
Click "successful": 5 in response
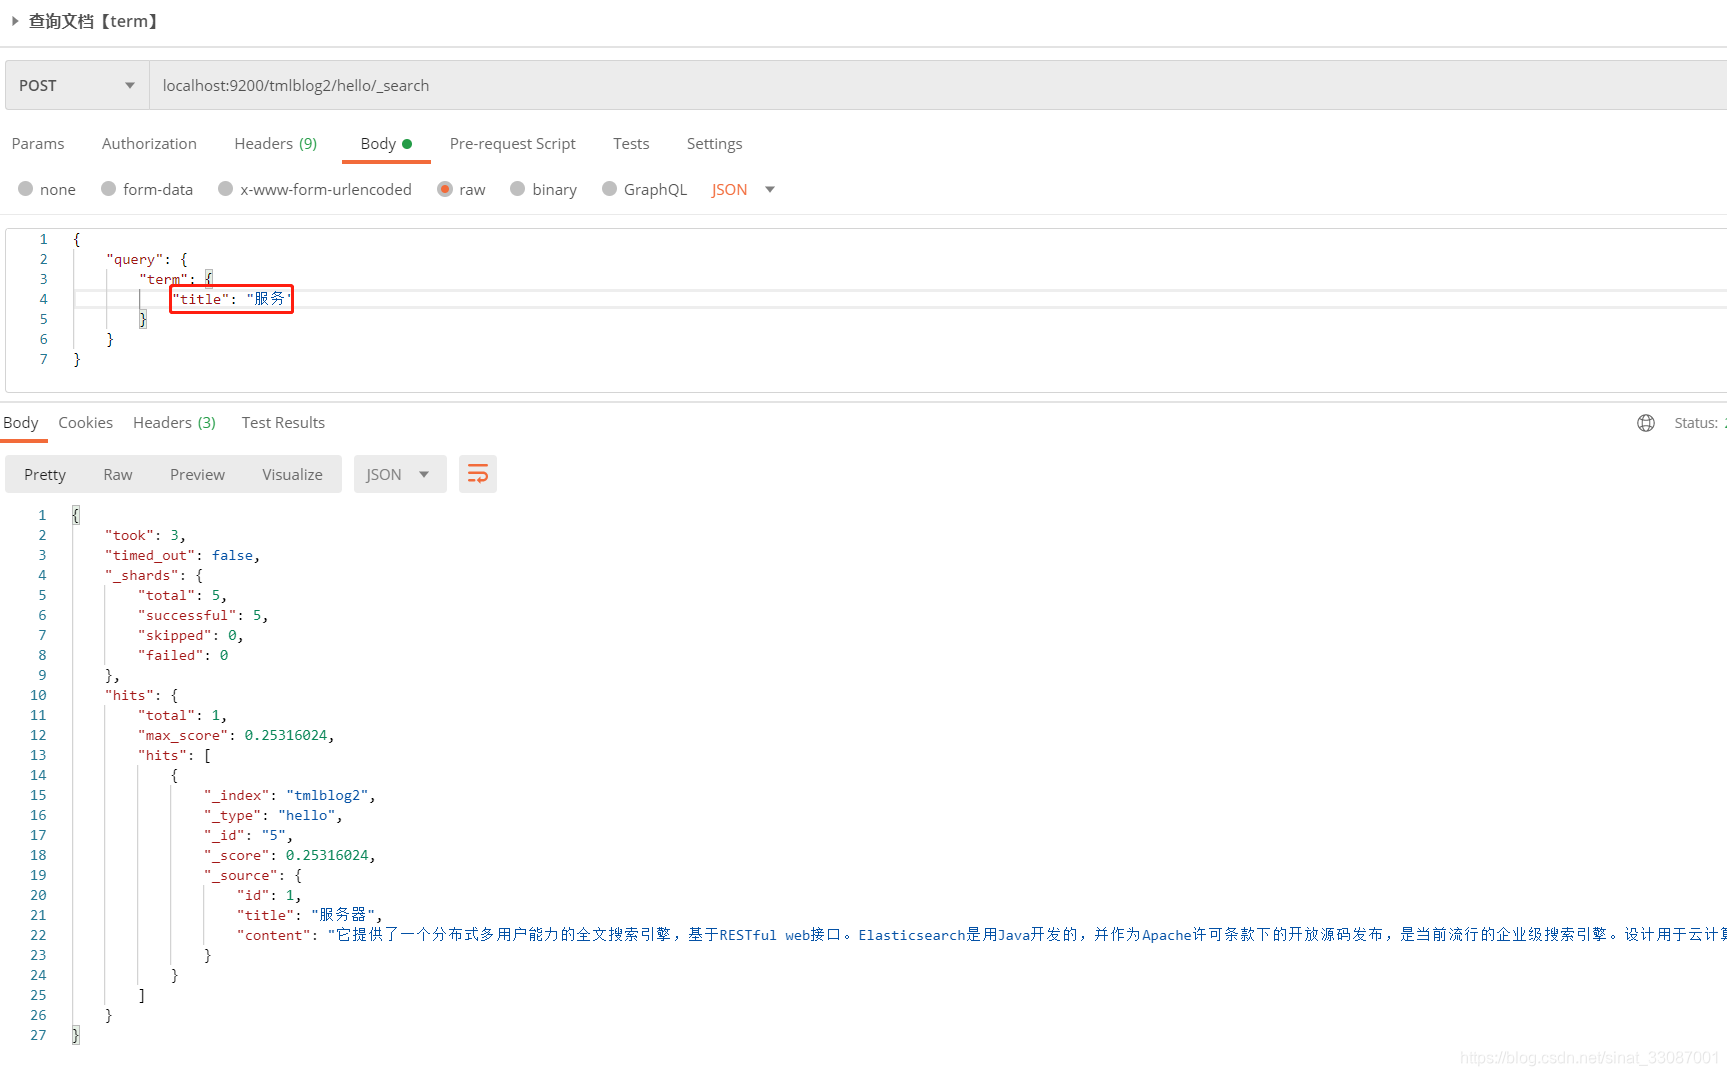click(x=203, y=615)
